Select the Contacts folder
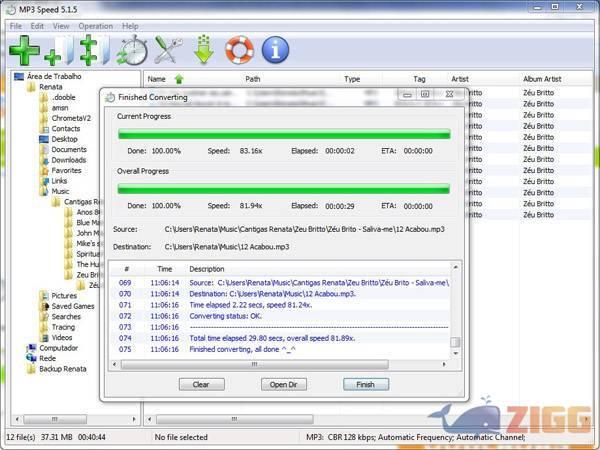Image resolution: width=600 pixels, height=450 pixels. 60,129
